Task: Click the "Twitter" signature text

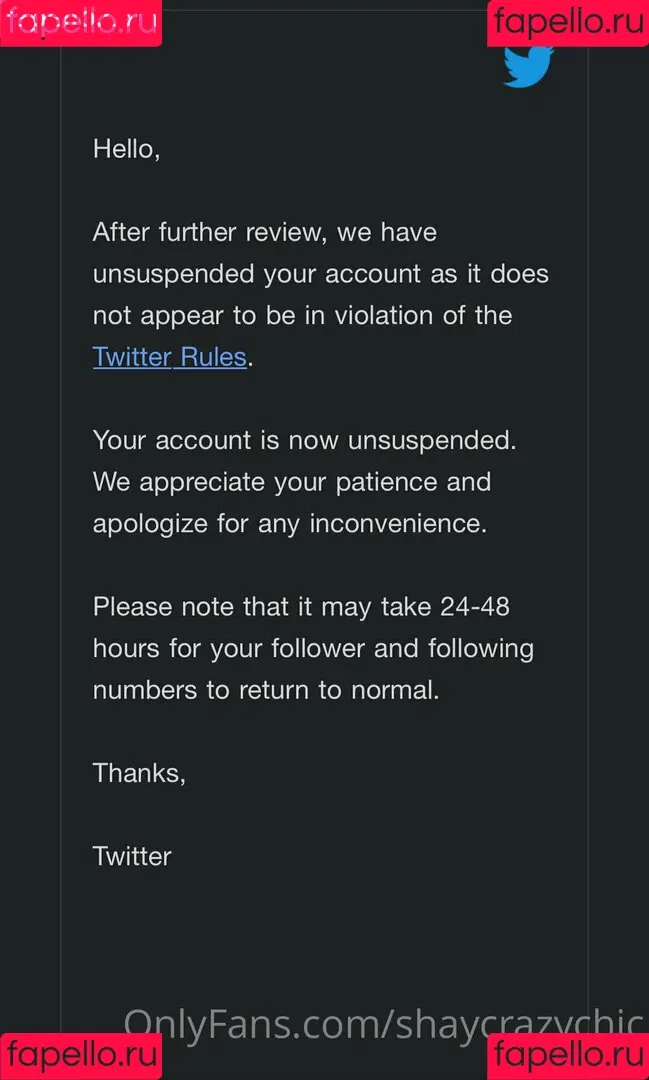Action: coord(132,856)
